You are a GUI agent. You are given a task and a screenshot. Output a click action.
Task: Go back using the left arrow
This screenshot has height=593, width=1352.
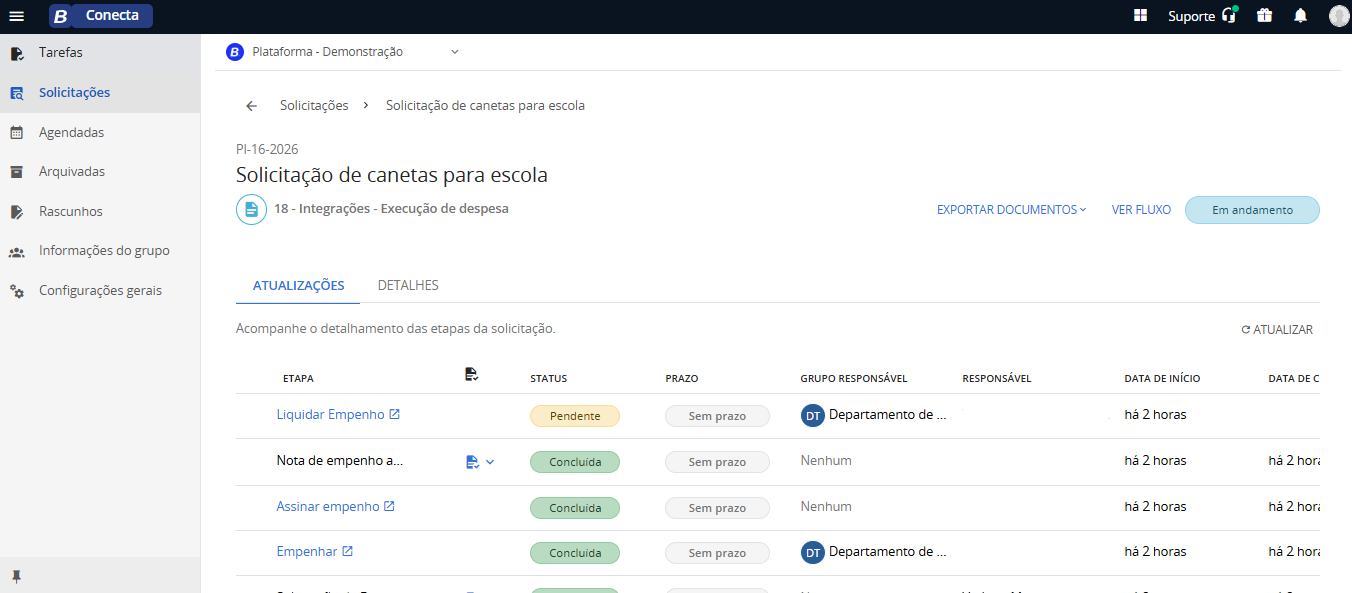click(x=251, y=106)
